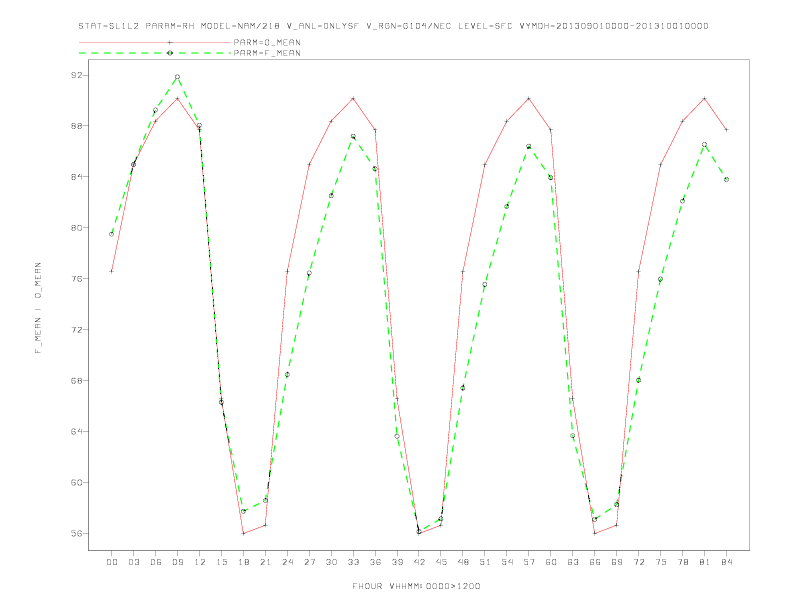Click the y-axis tick value 72
This screenshot has width=792, height=612.
pos(76,330)
